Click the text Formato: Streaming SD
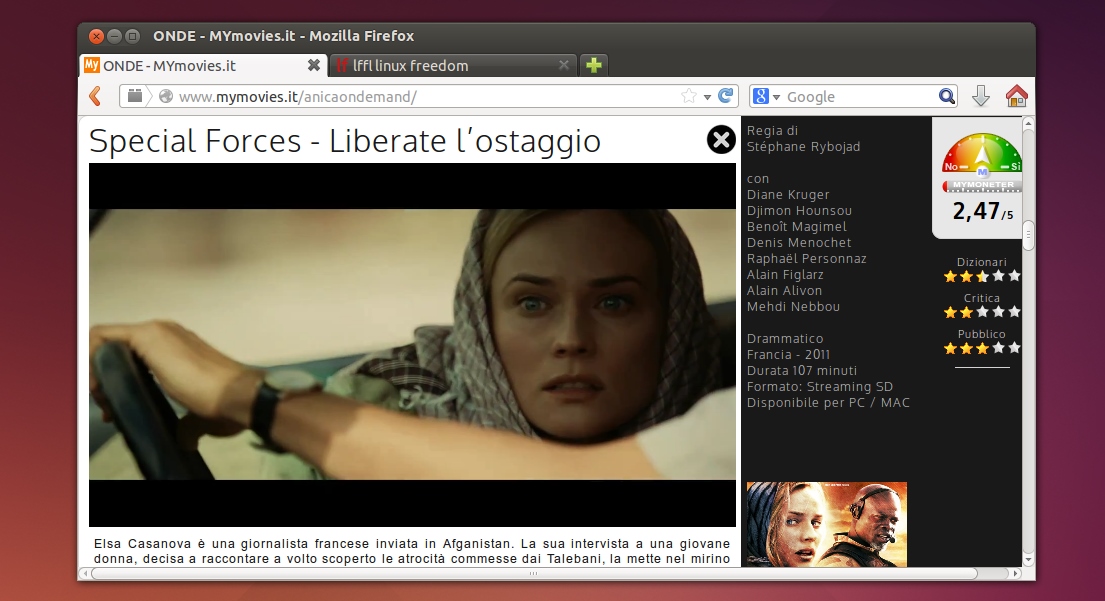 pos(820,387)
